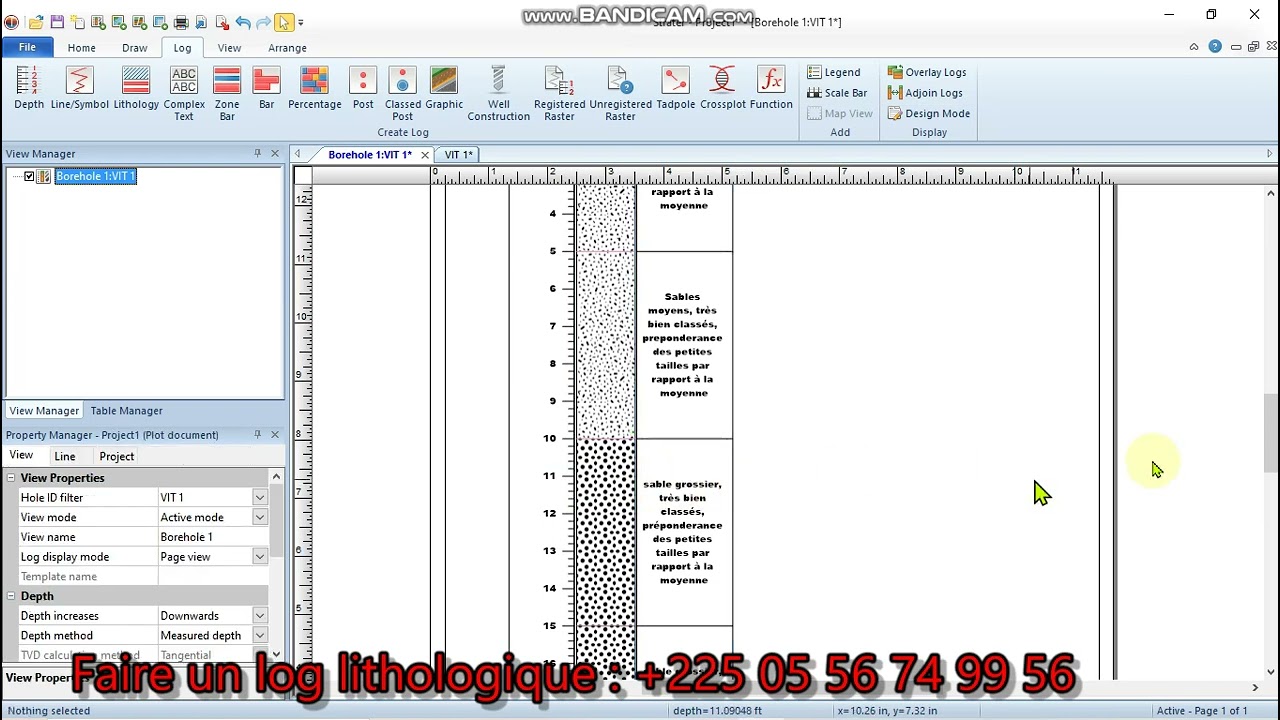
Task: Undo the last action
Action: (x=242, y=22)
